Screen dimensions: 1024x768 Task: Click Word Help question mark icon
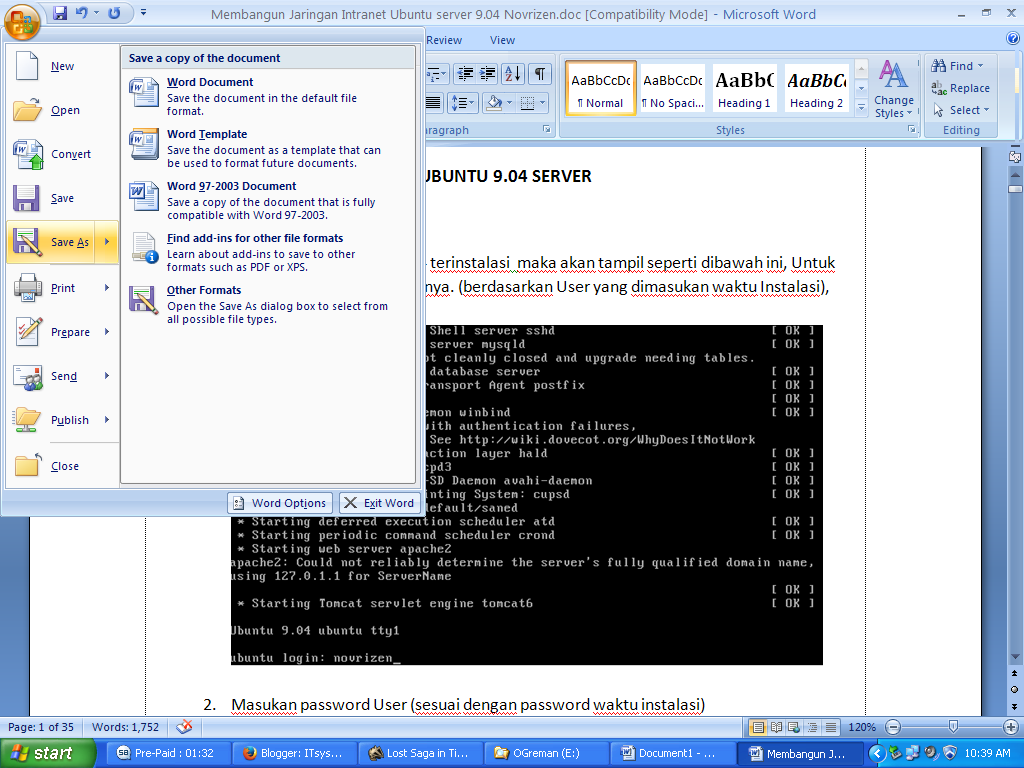click(1014, 39)
